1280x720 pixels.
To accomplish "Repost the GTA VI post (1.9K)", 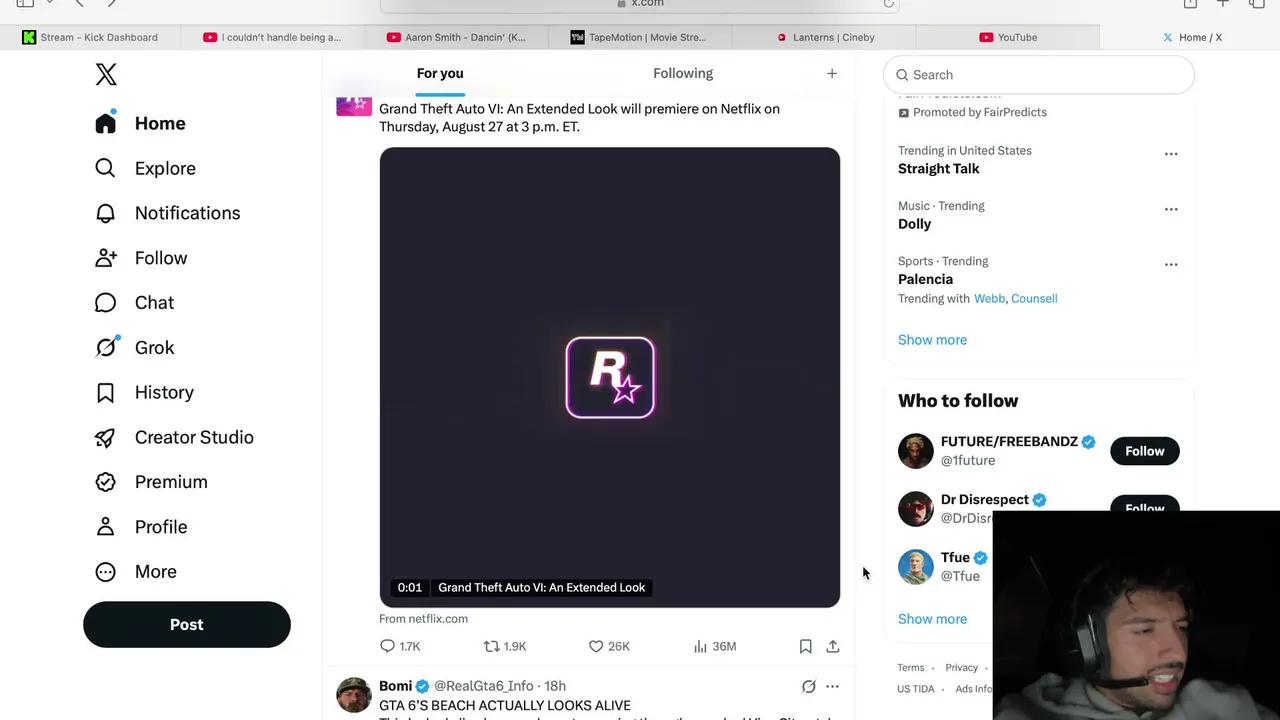I will 505,646.
